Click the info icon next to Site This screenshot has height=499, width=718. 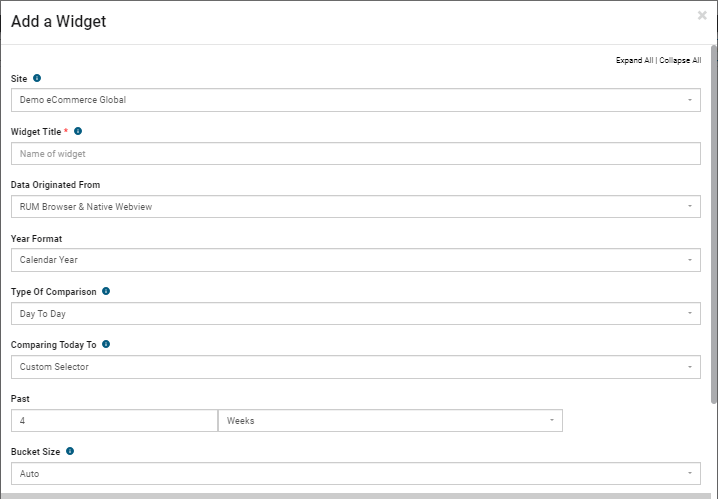click(x=37, y=78)
